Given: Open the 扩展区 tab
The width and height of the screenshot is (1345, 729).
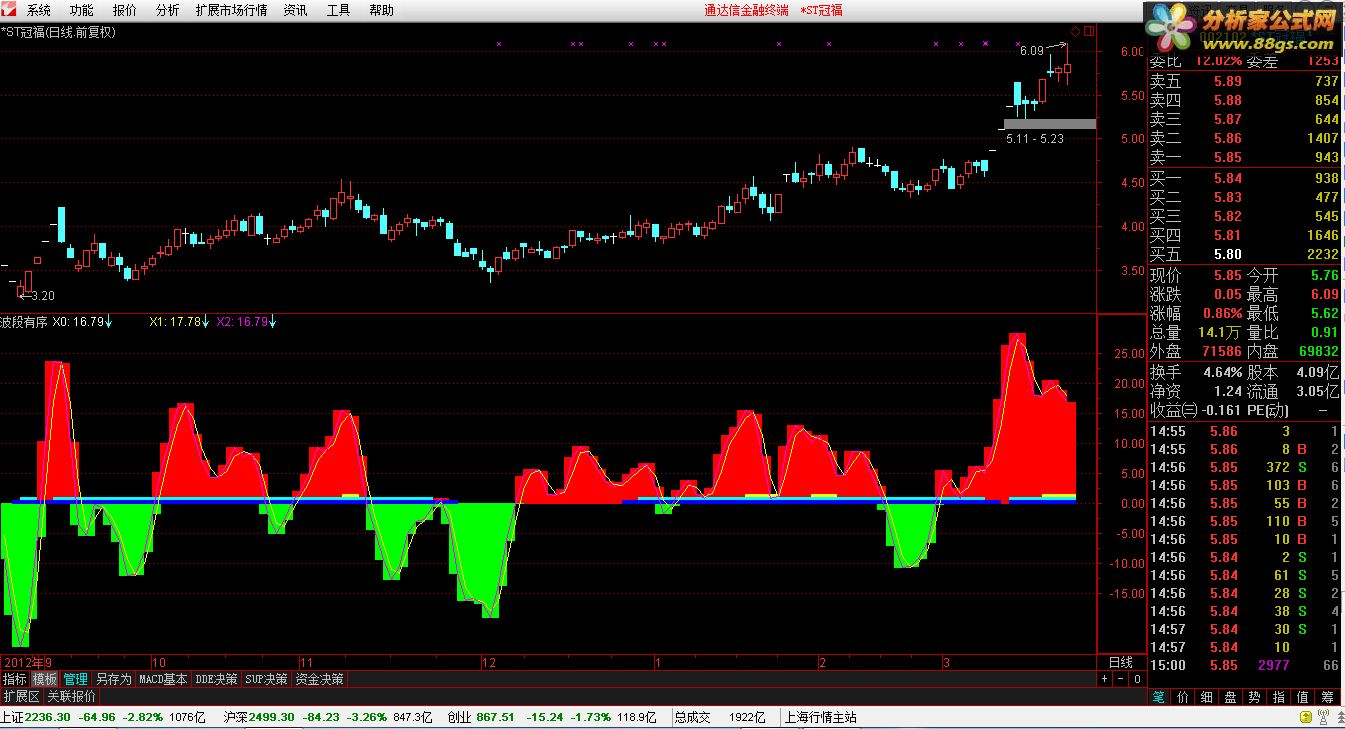Looking at the screenshot, I should coord(21,696).
